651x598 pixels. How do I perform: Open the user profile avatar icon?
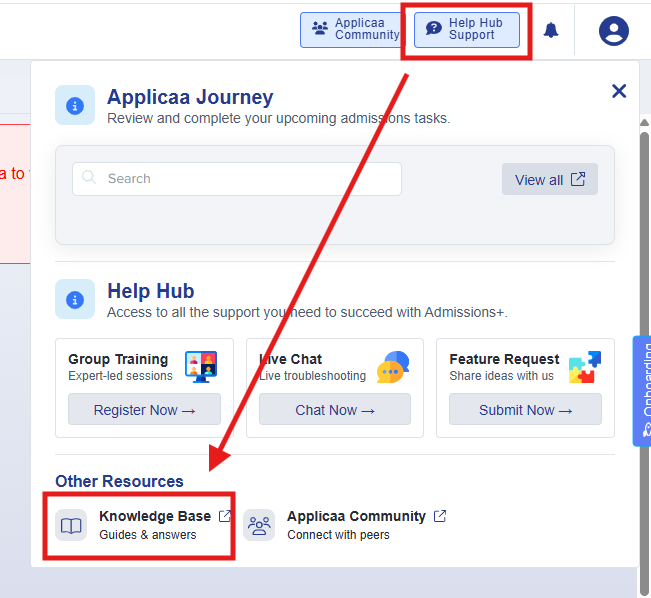click(613, 31)
